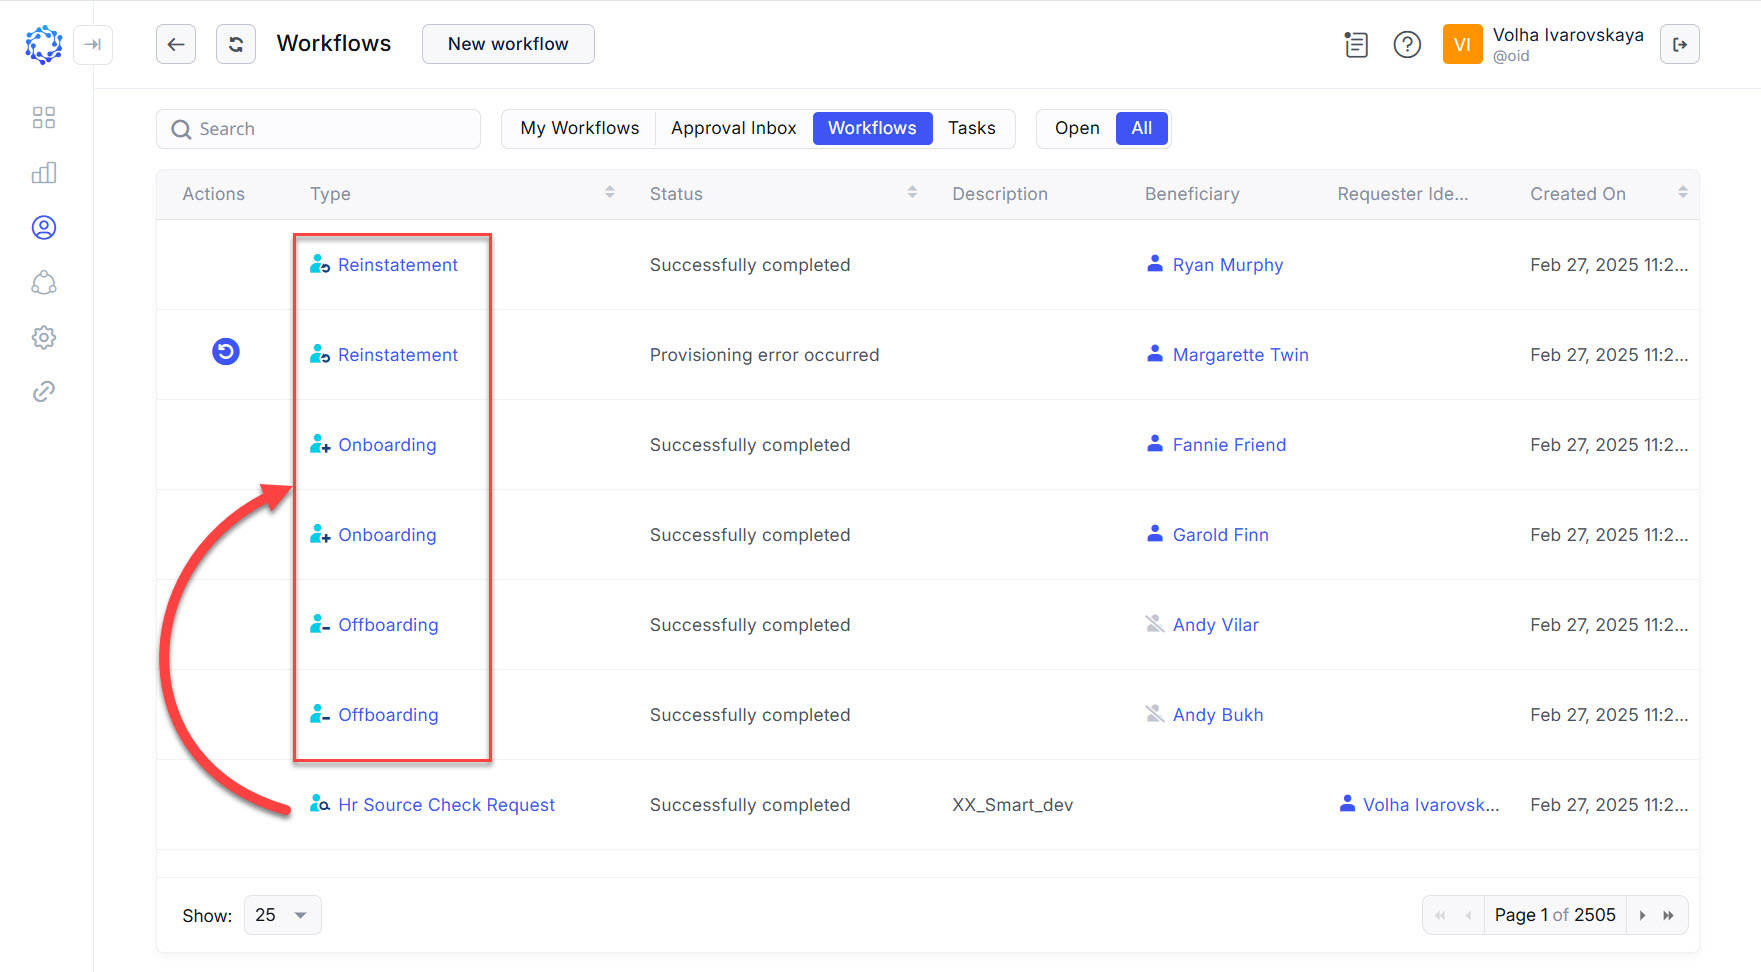
Task: Toggle sidebar collapse pin at top left
Action: coord(93,45)
